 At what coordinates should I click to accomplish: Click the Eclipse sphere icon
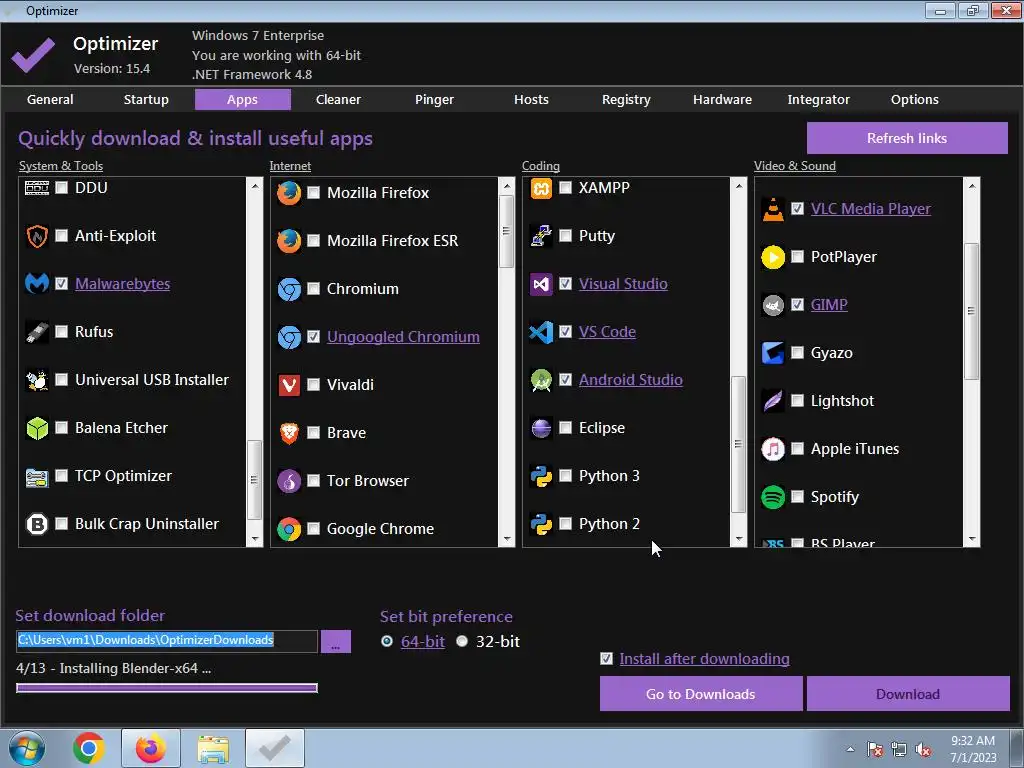tap(541, 428)
